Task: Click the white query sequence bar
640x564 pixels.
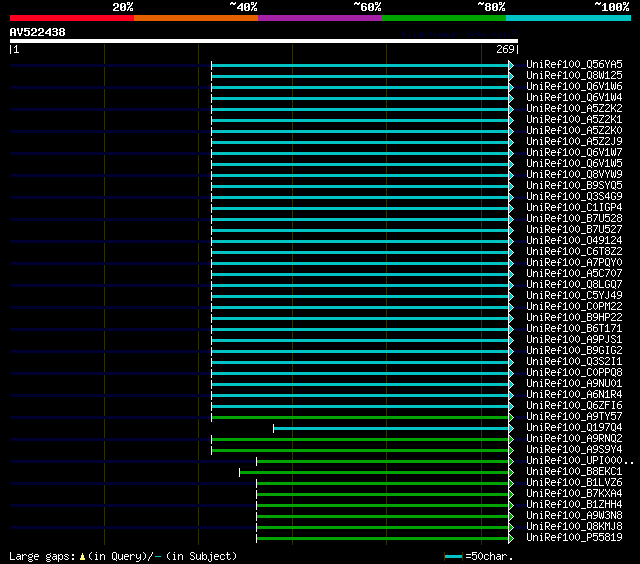Action: (264, 41)
